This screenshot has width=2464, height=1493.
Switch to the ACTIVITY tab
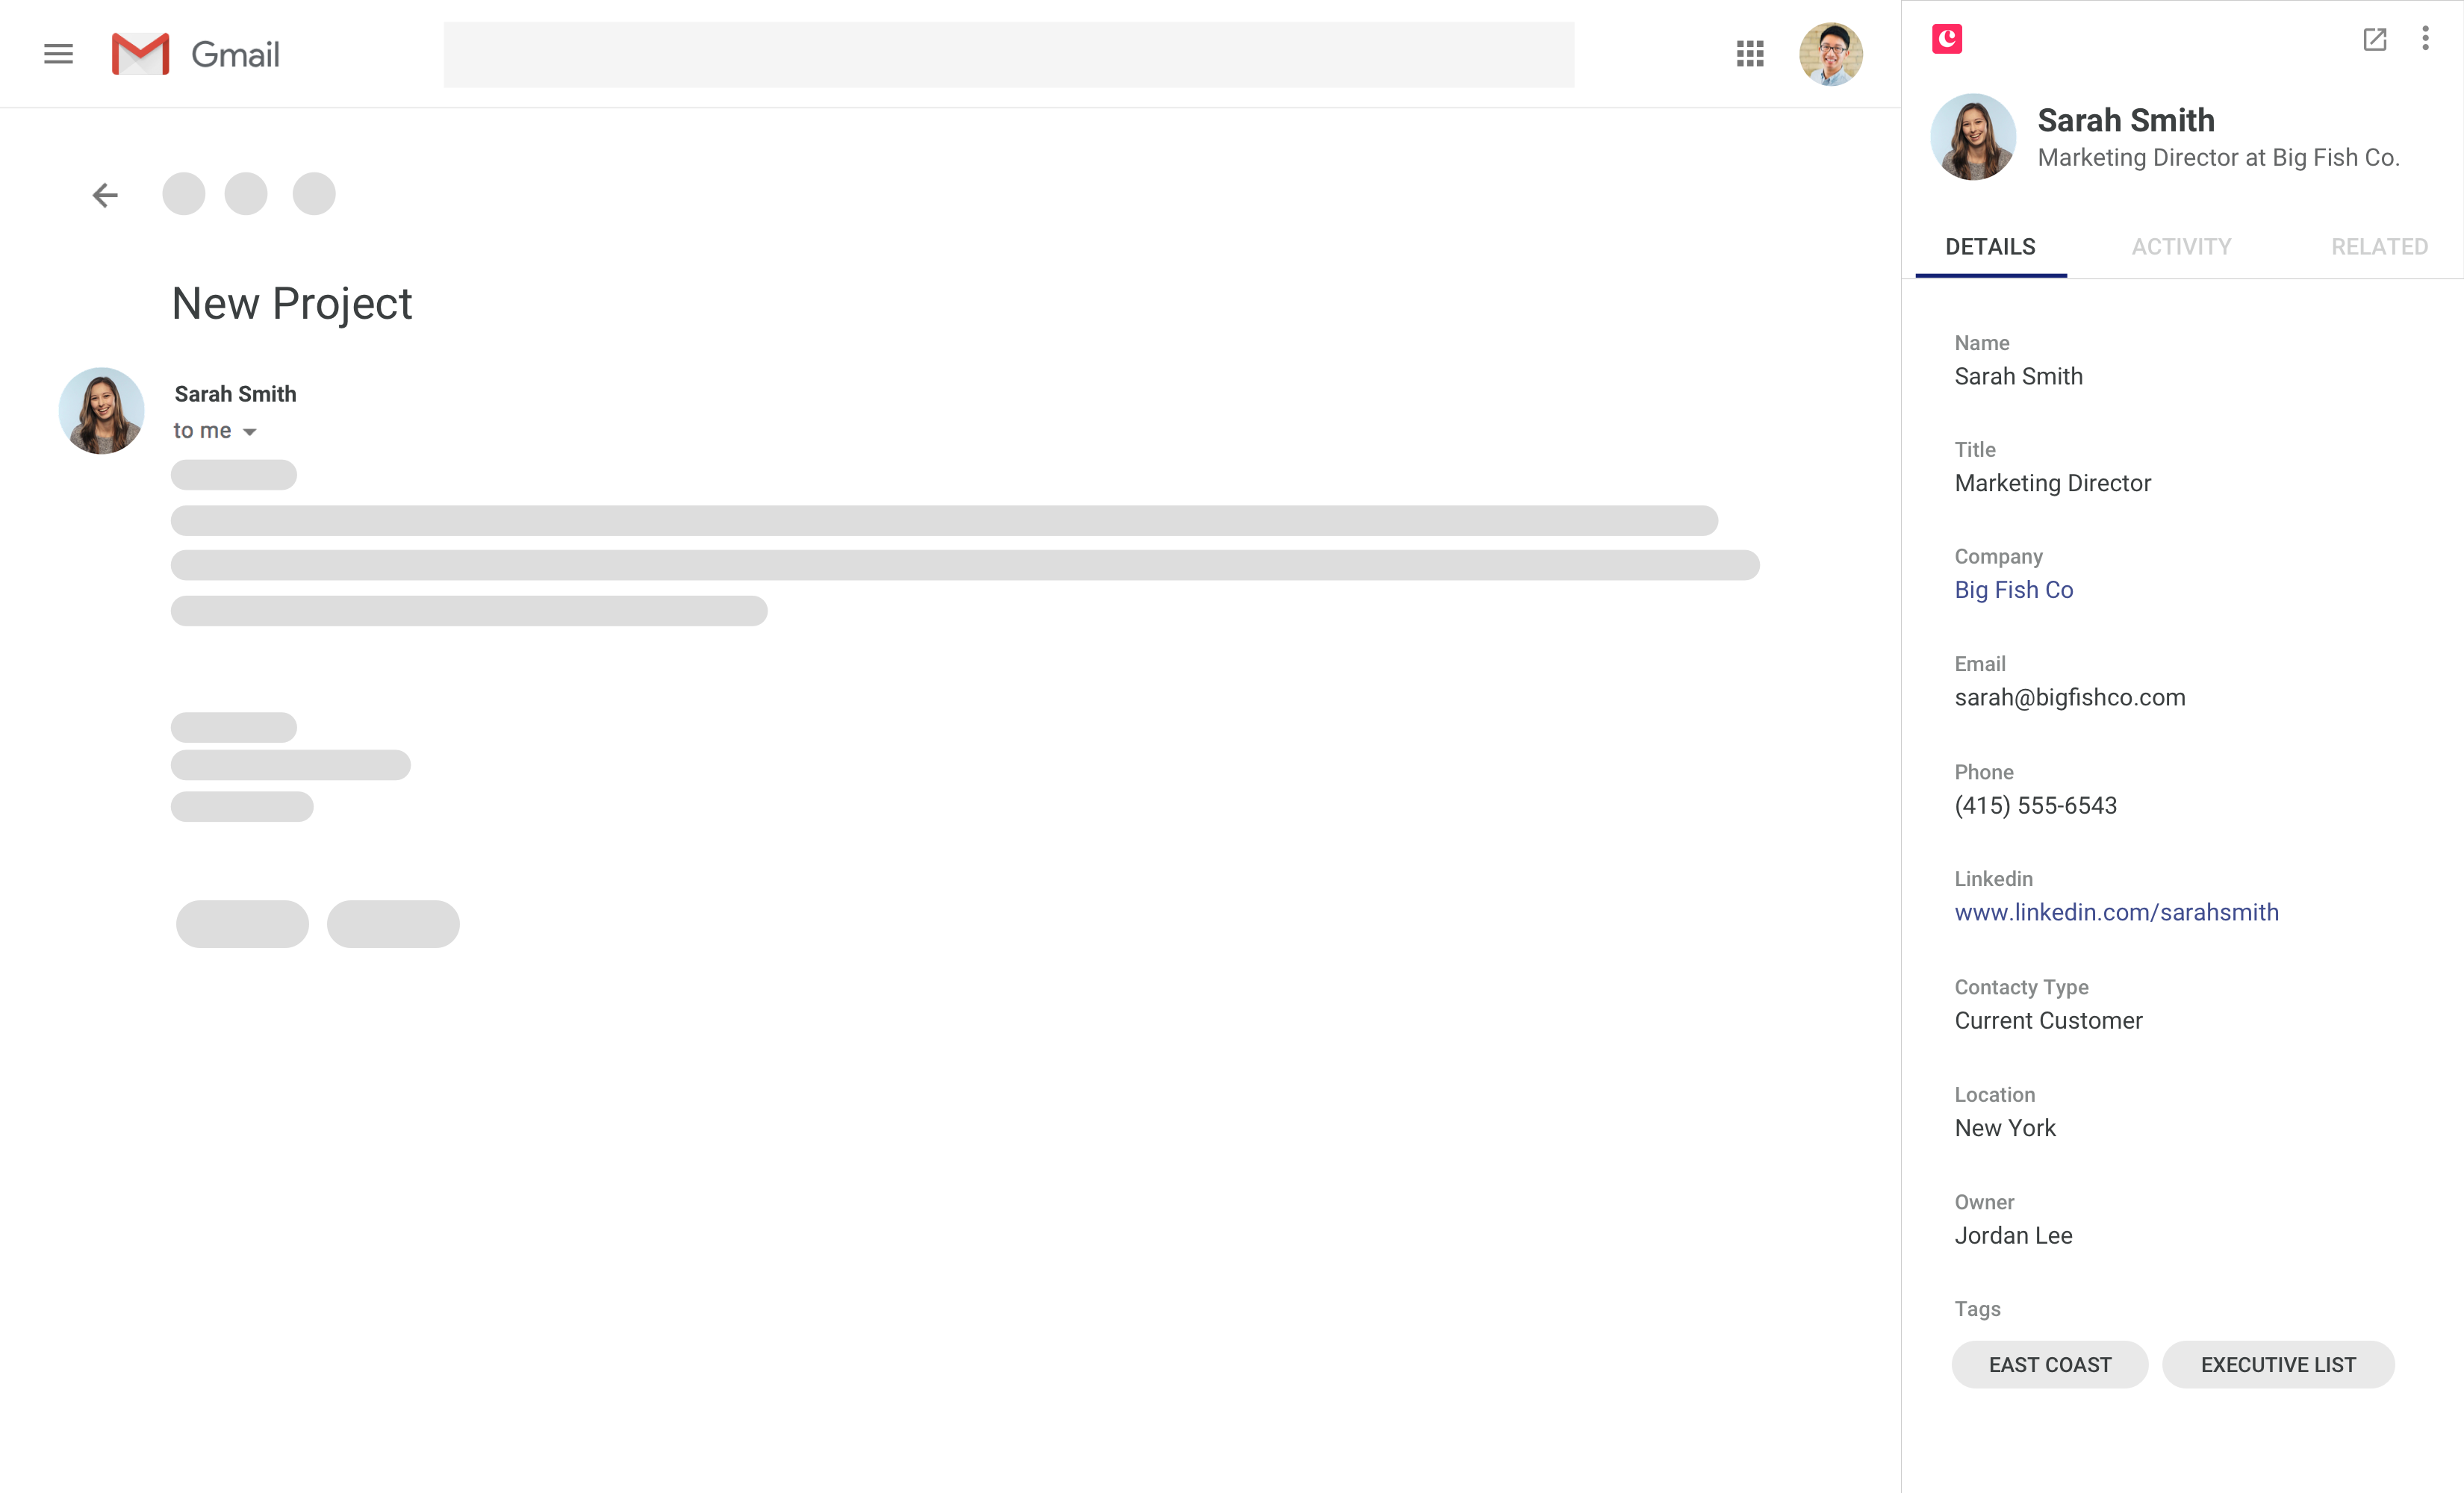point(2180,246)
